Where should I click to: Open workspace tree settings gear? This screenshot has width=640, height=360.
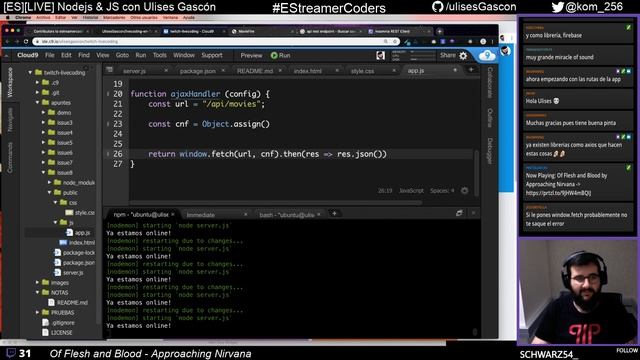click(86, 68)
